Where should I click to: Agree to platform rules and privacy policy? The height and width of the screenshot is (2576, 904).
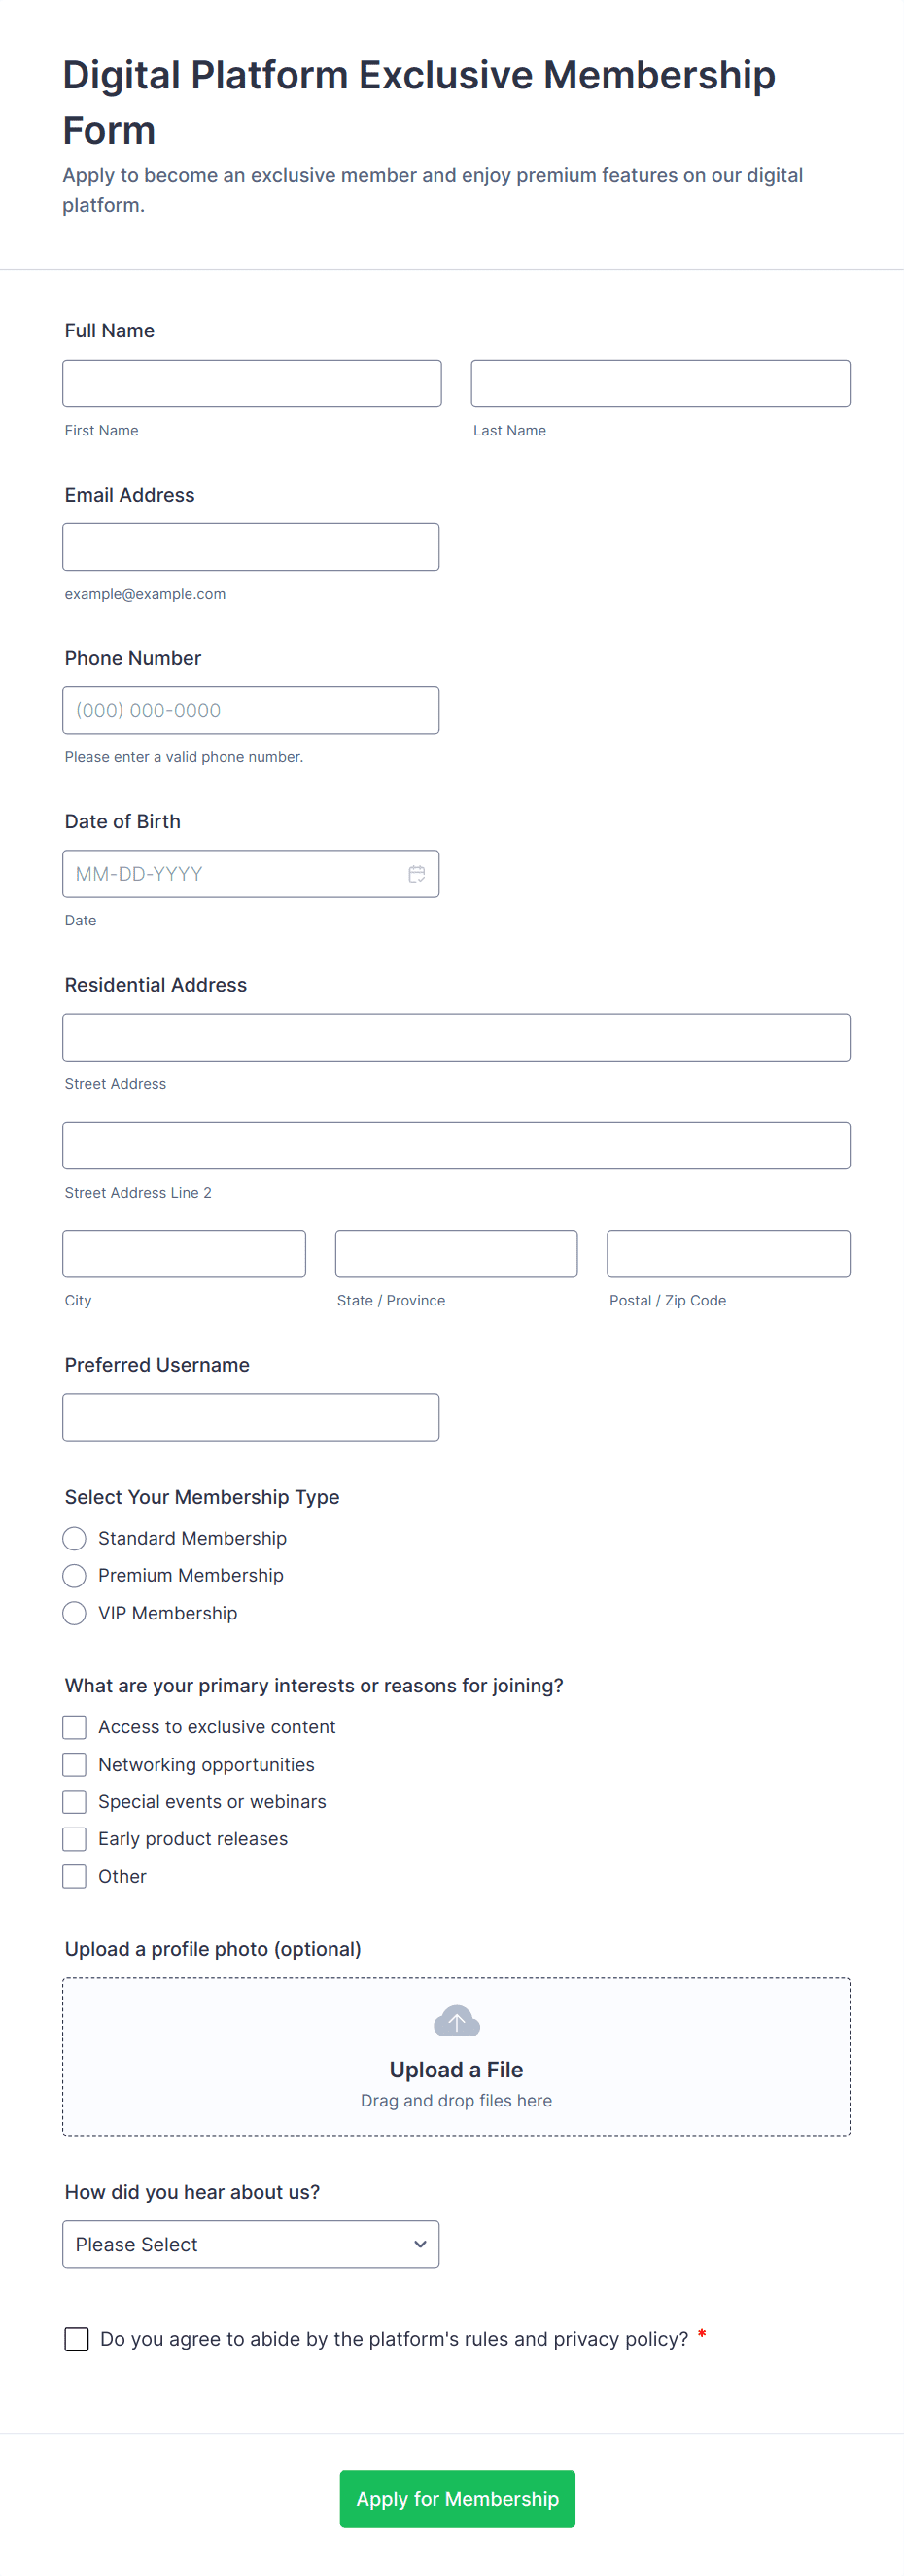click(x=77, y=2339)
